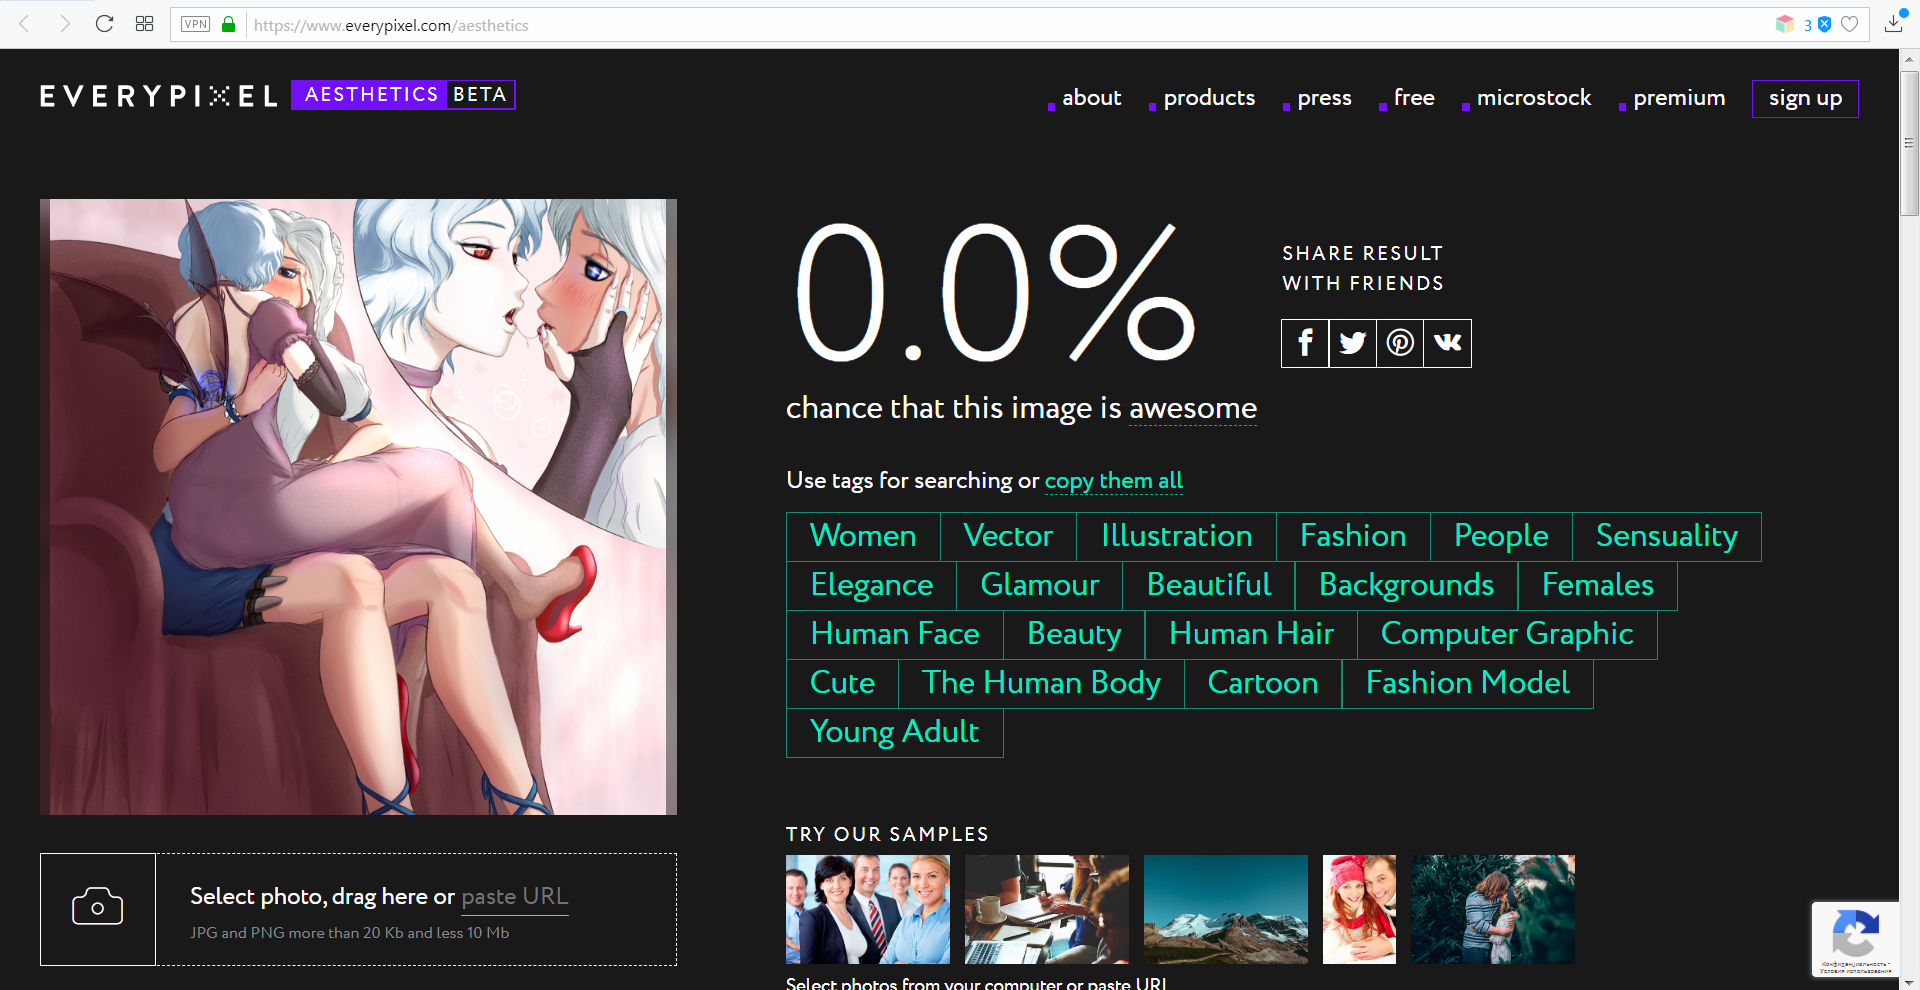The height and width of the screenshot is (990, 1920).
Task: Select the Fashion Model tag
Action: (x=1468, y=684)
